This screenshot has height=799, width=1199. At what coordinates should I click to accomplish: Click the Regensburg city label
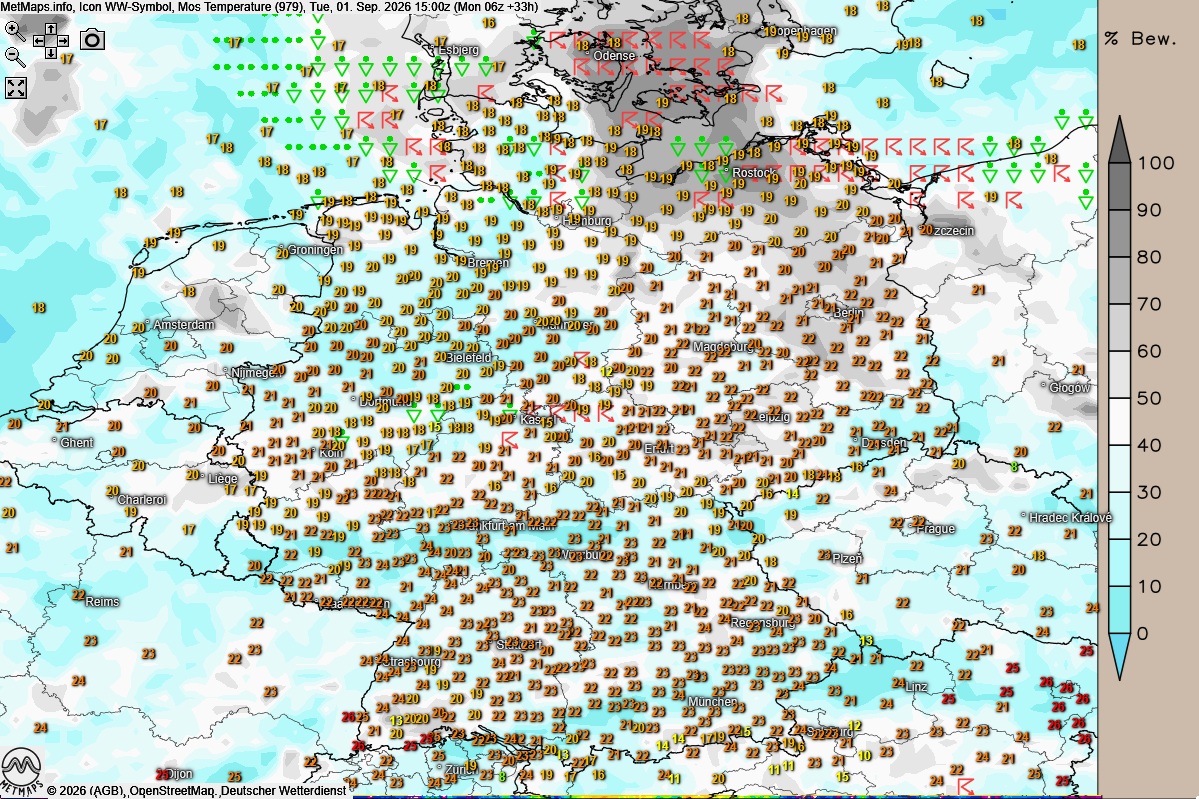[762, 623]
